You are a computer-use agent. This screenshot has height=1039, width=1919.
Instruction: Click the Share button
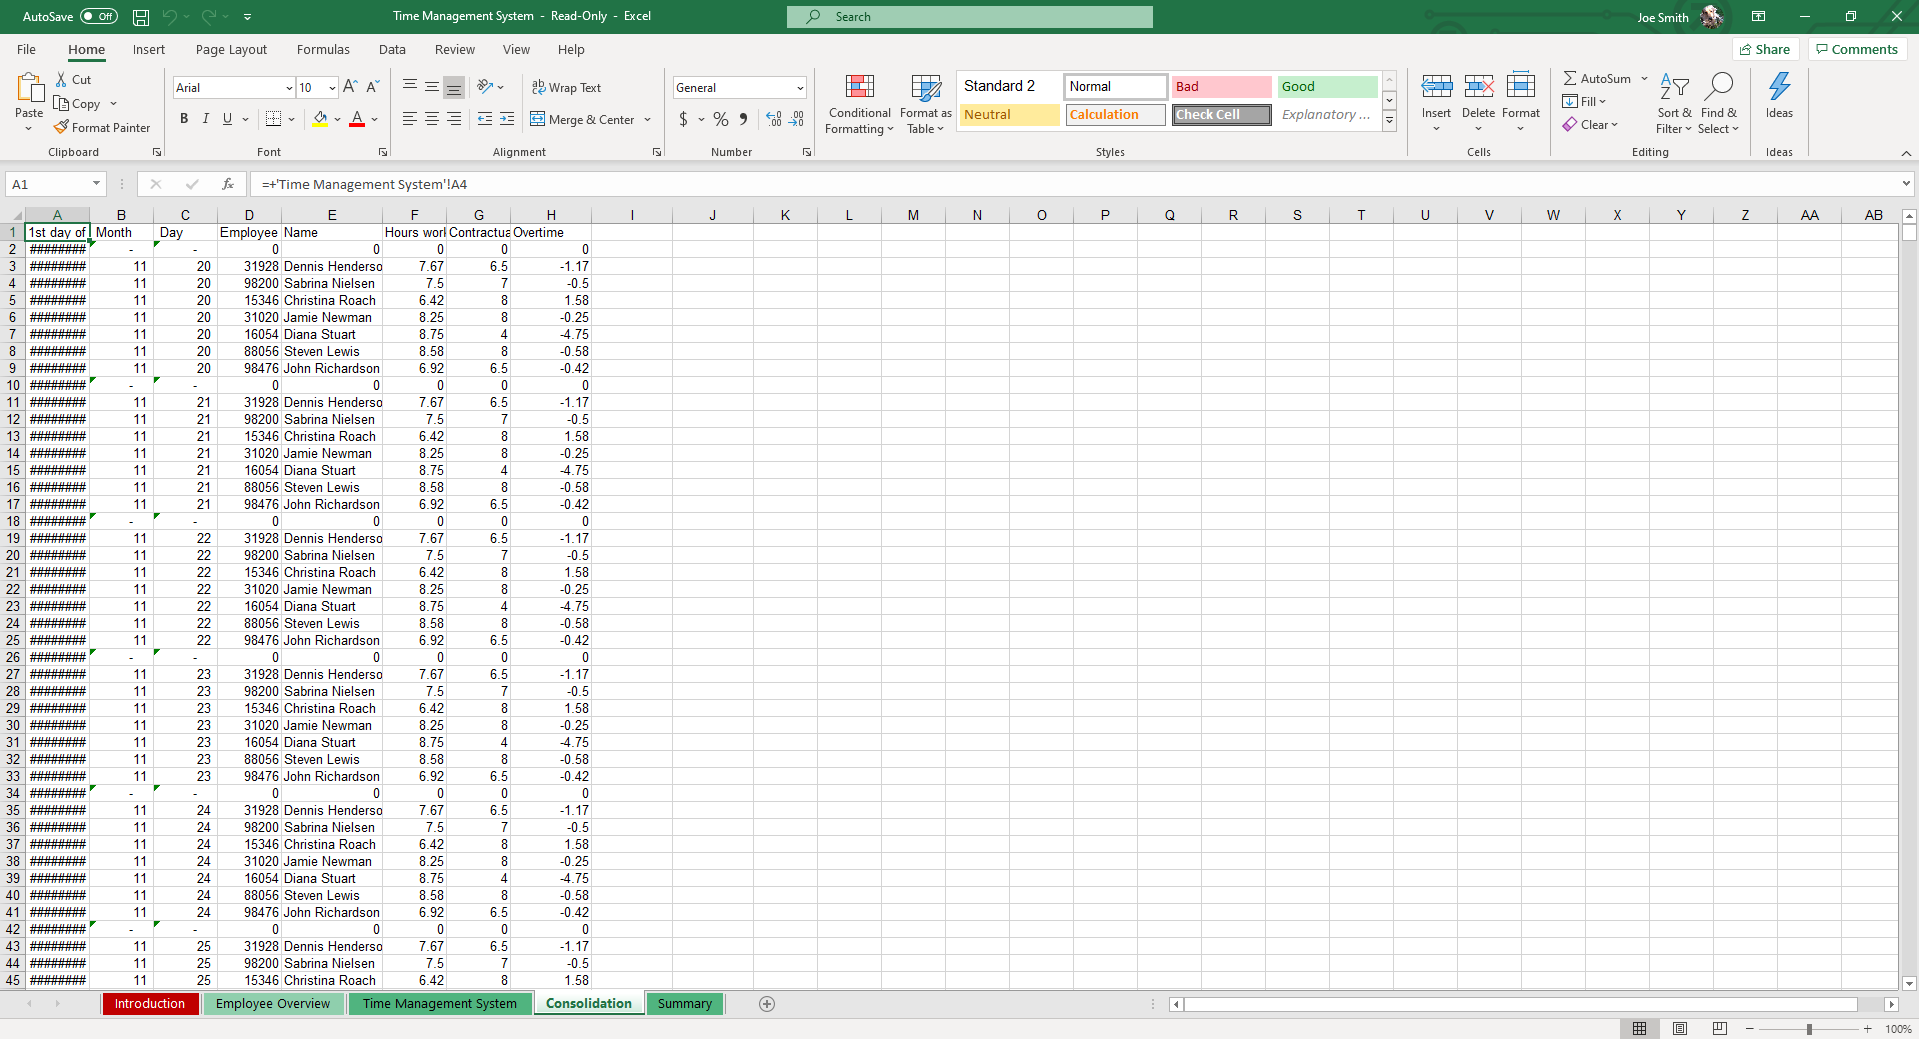1765,50
